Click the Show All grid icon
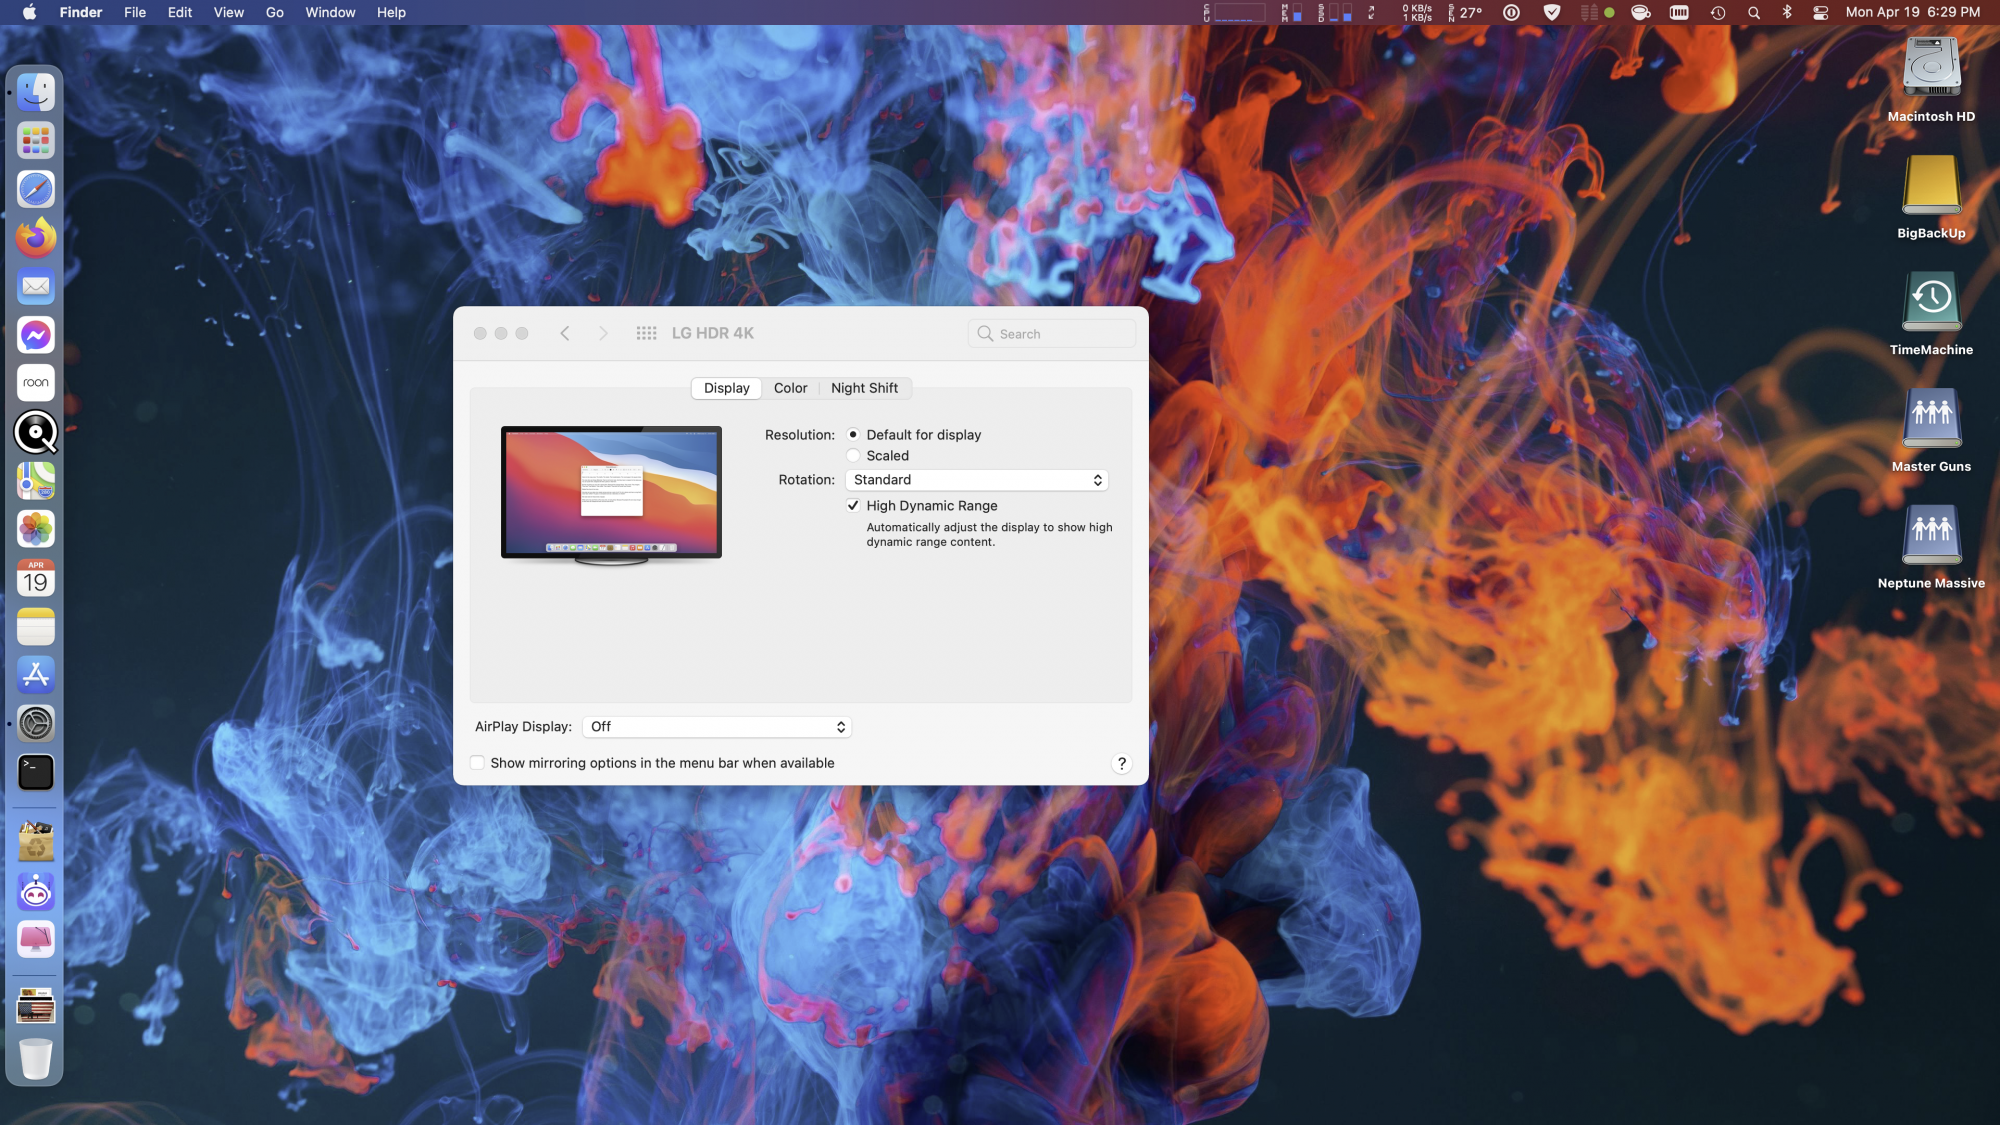 click(x=646, y=333)
